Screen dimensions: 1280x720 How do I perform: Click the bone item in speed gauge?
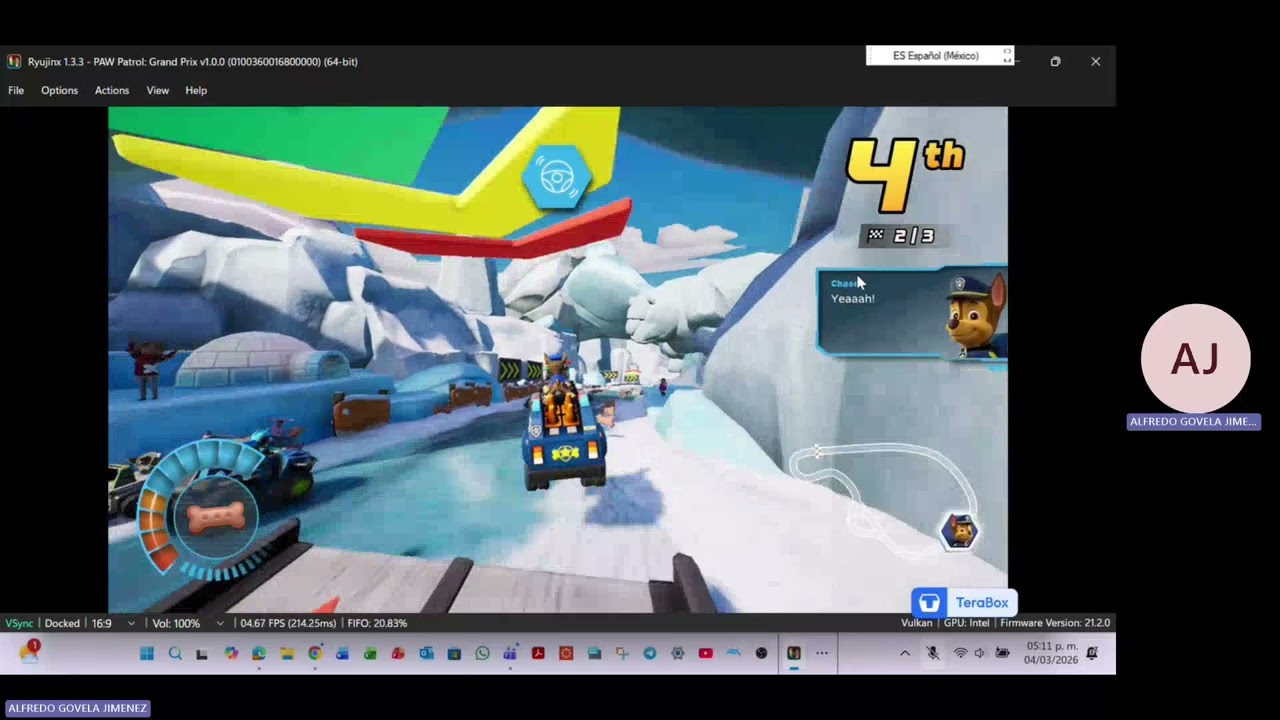216,517
